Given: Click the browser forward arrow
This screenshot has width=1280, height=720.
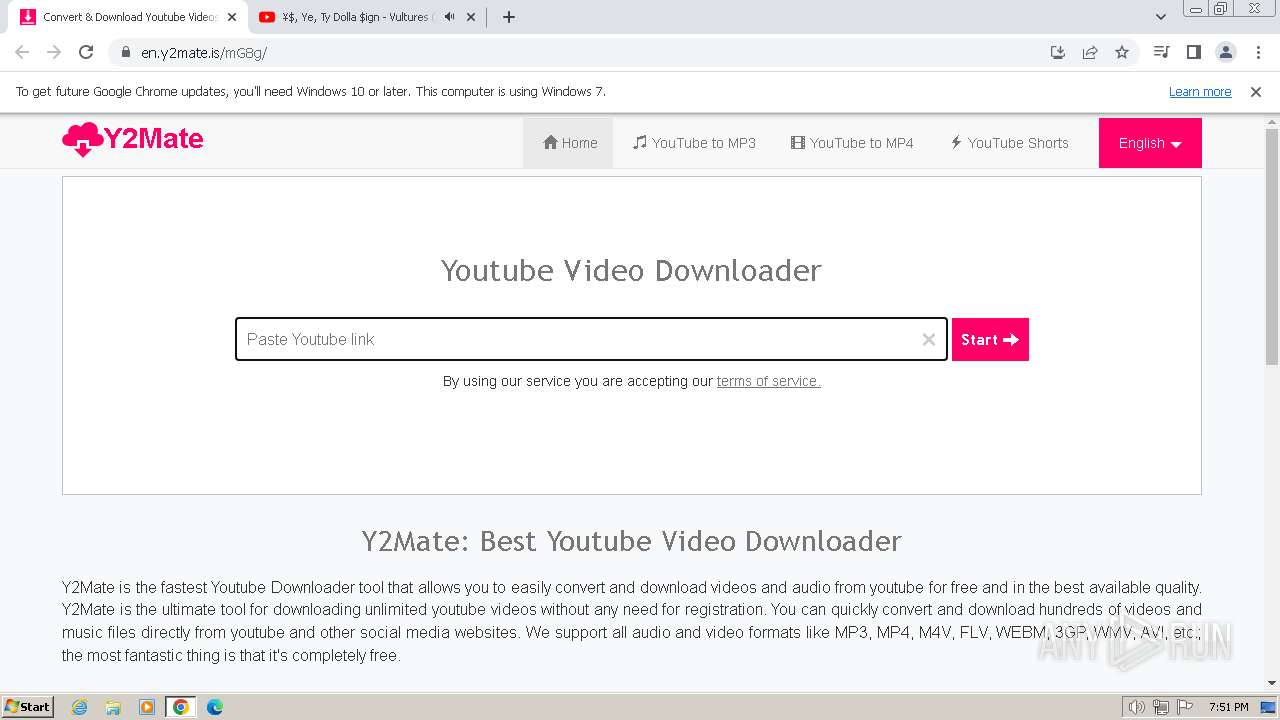Looking at the screenshot, I should [x=54, y=52].
